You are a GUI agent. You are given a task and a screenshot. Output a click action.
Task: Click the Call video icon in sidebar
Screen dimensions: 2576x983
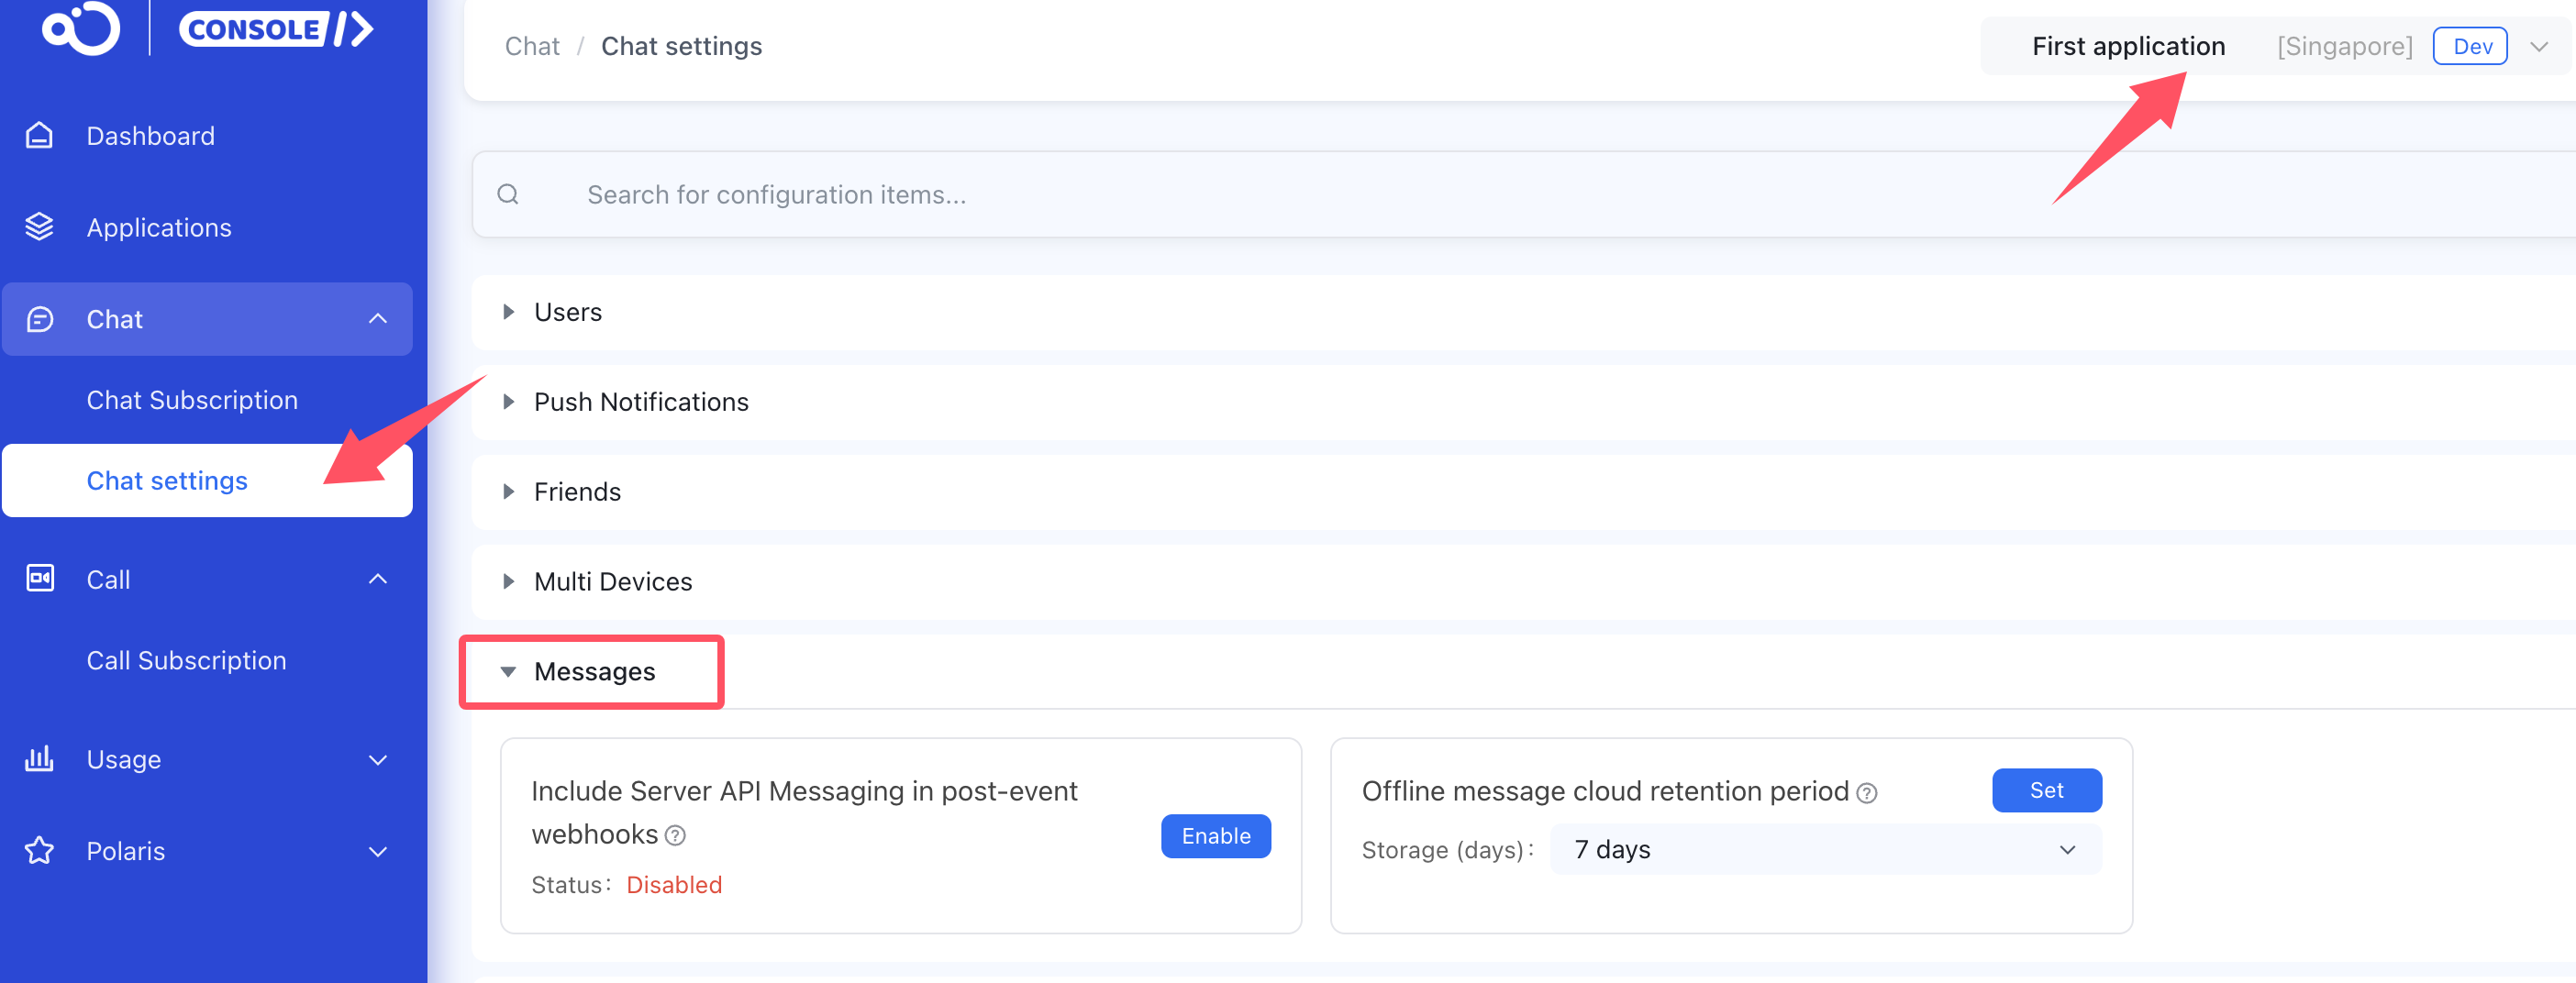pyautogui.click(x=39, y=579)
